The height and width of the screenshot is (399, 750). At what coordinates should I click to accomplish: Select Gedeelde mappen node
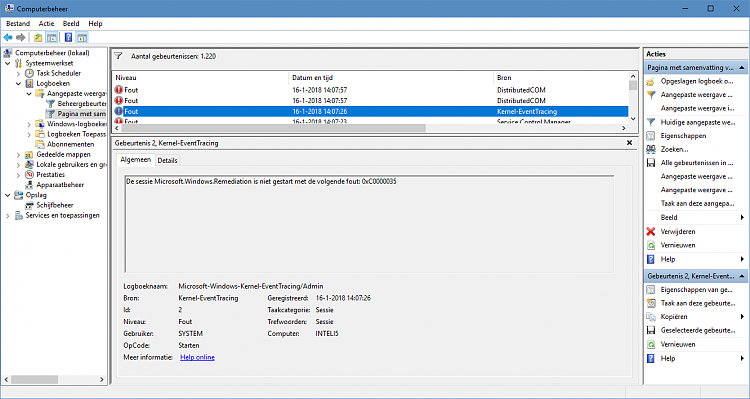[63, 155]
